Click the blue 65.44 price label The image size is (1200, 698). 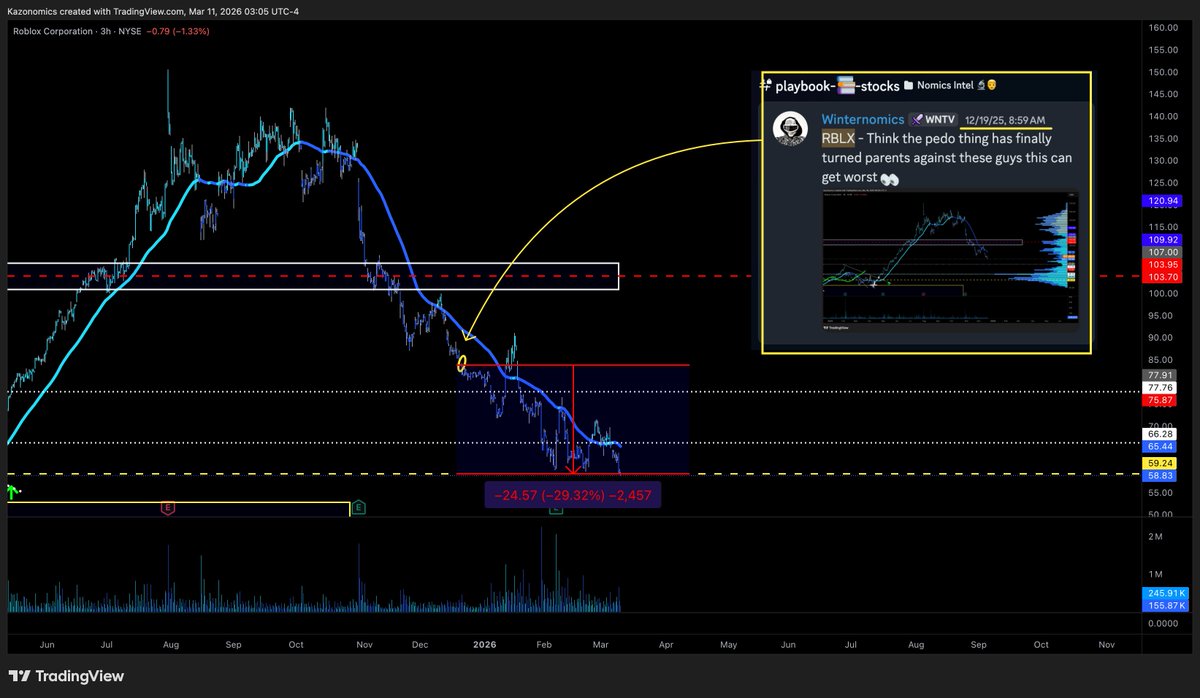(x=1161, y=446)
